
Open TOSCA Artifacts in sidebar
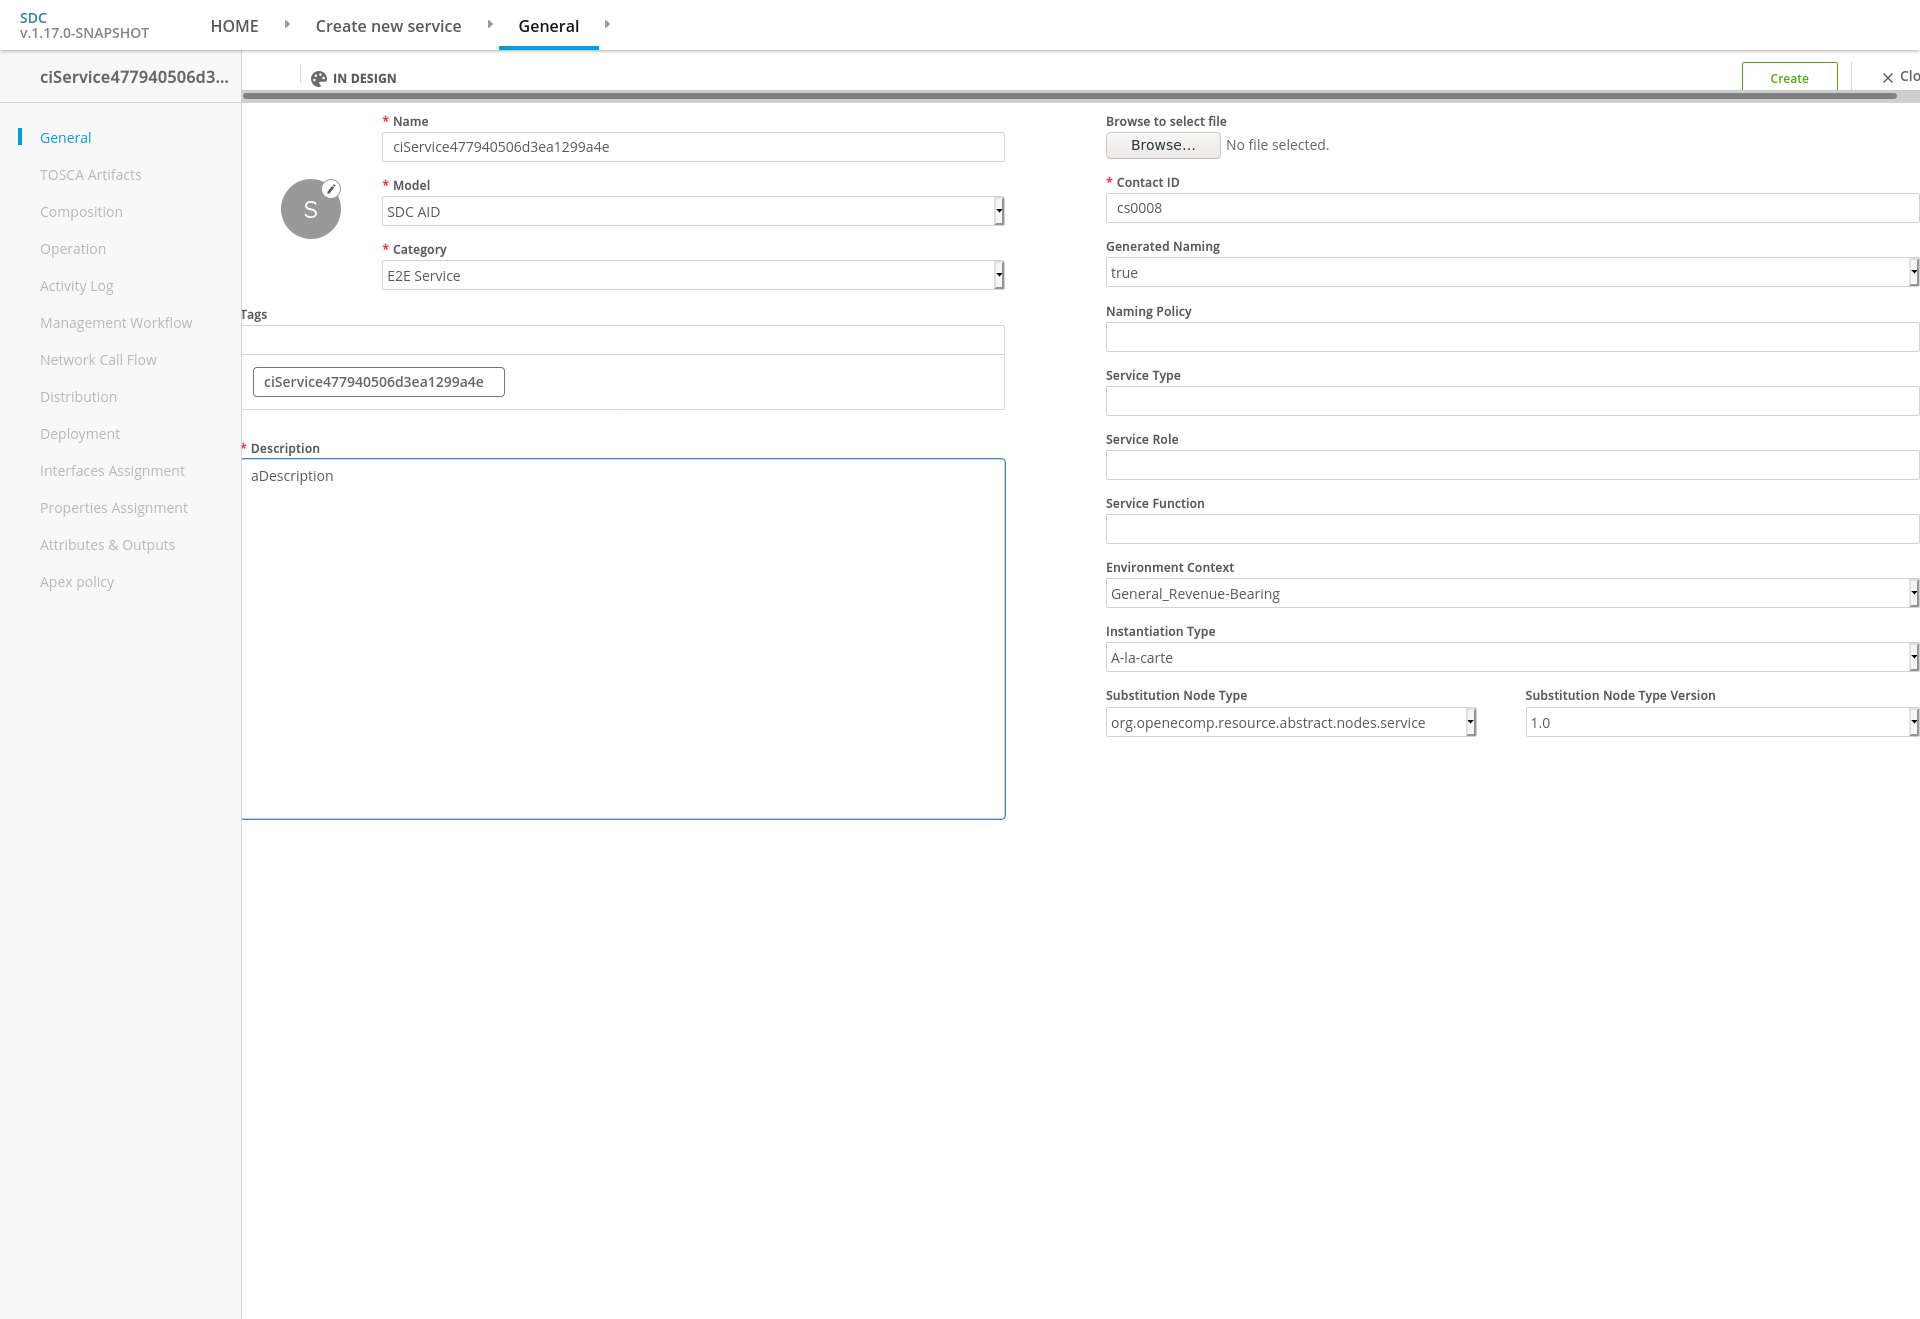[91, 175]
